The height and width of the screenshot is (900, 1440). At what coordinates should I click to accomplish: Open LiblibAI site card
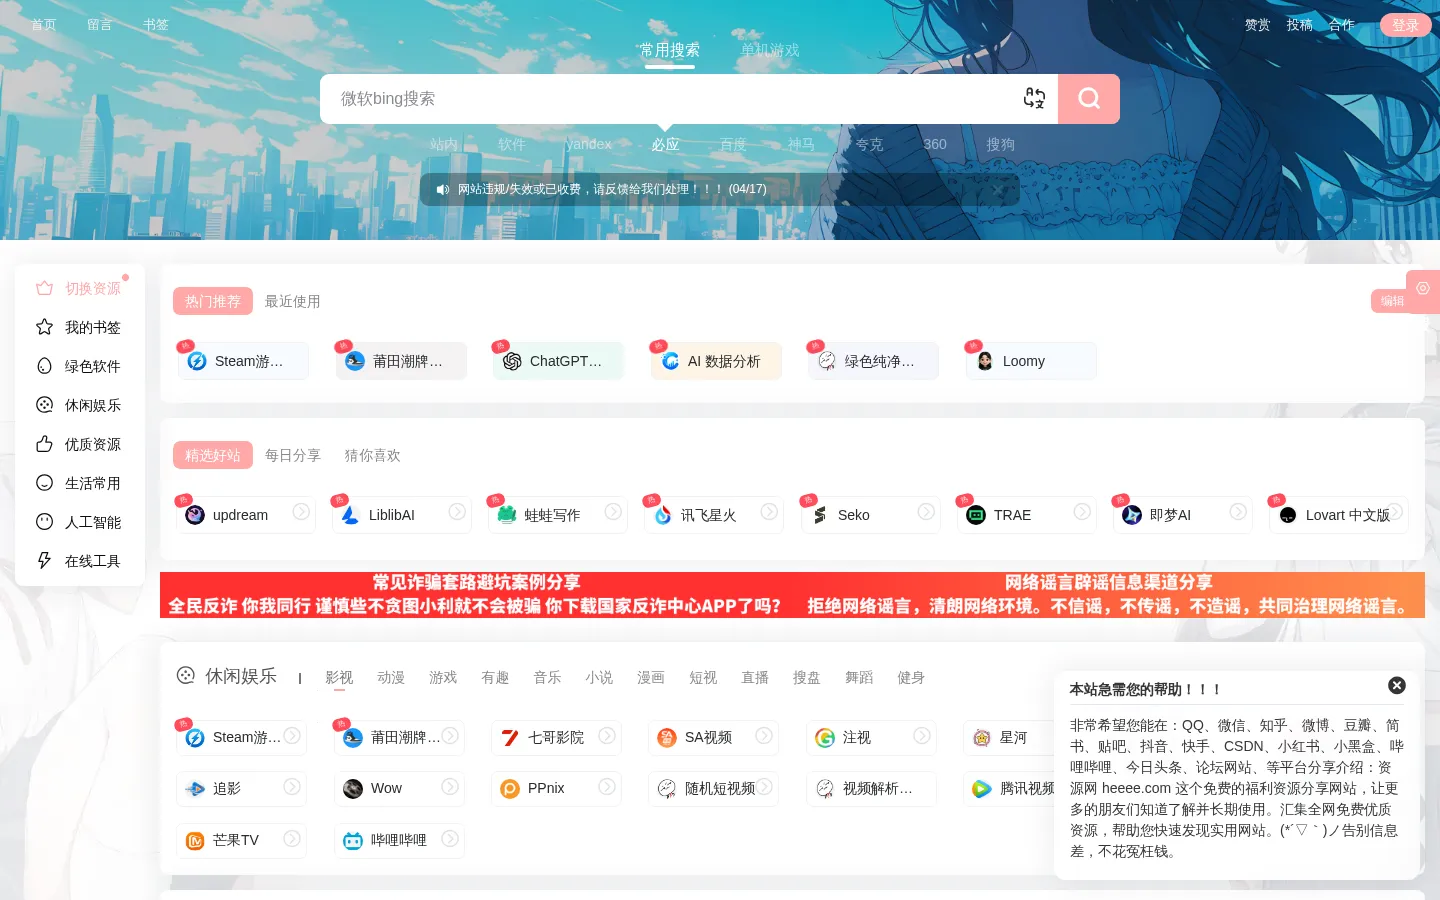(402, 515)
